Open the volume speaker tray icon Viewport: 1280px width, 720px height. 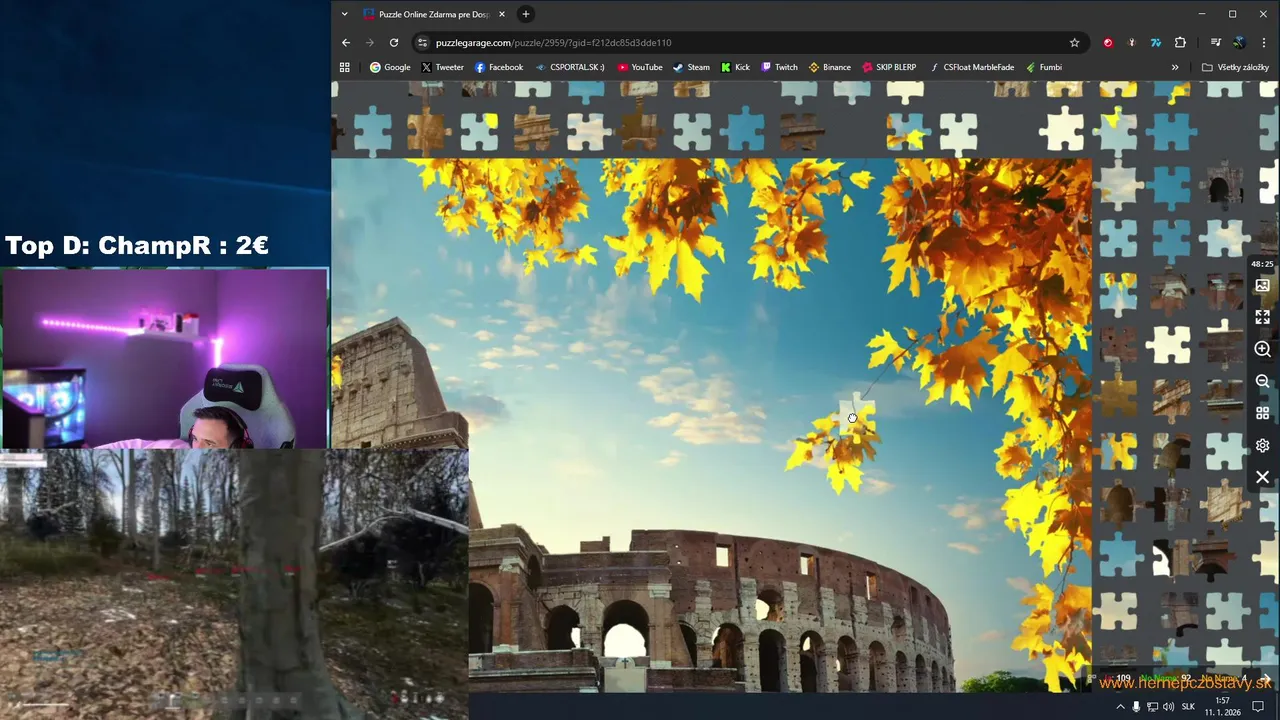click(1168, 706)
